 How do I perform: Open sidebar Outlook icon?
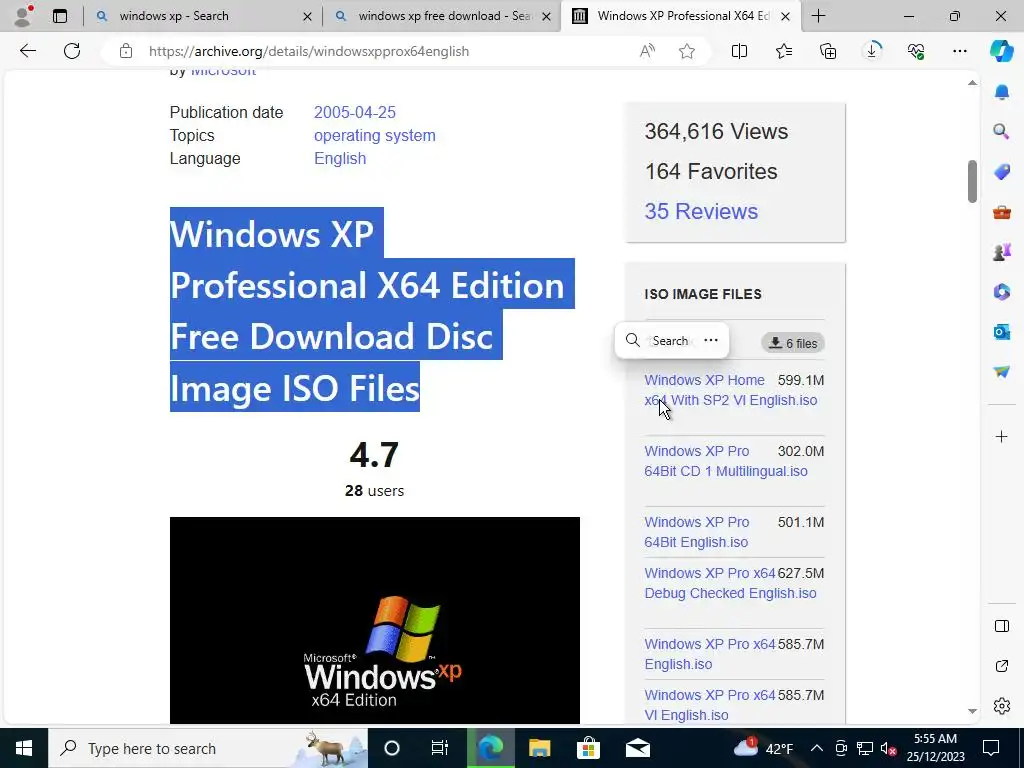pyautogui.click(x=1002, y=332)
